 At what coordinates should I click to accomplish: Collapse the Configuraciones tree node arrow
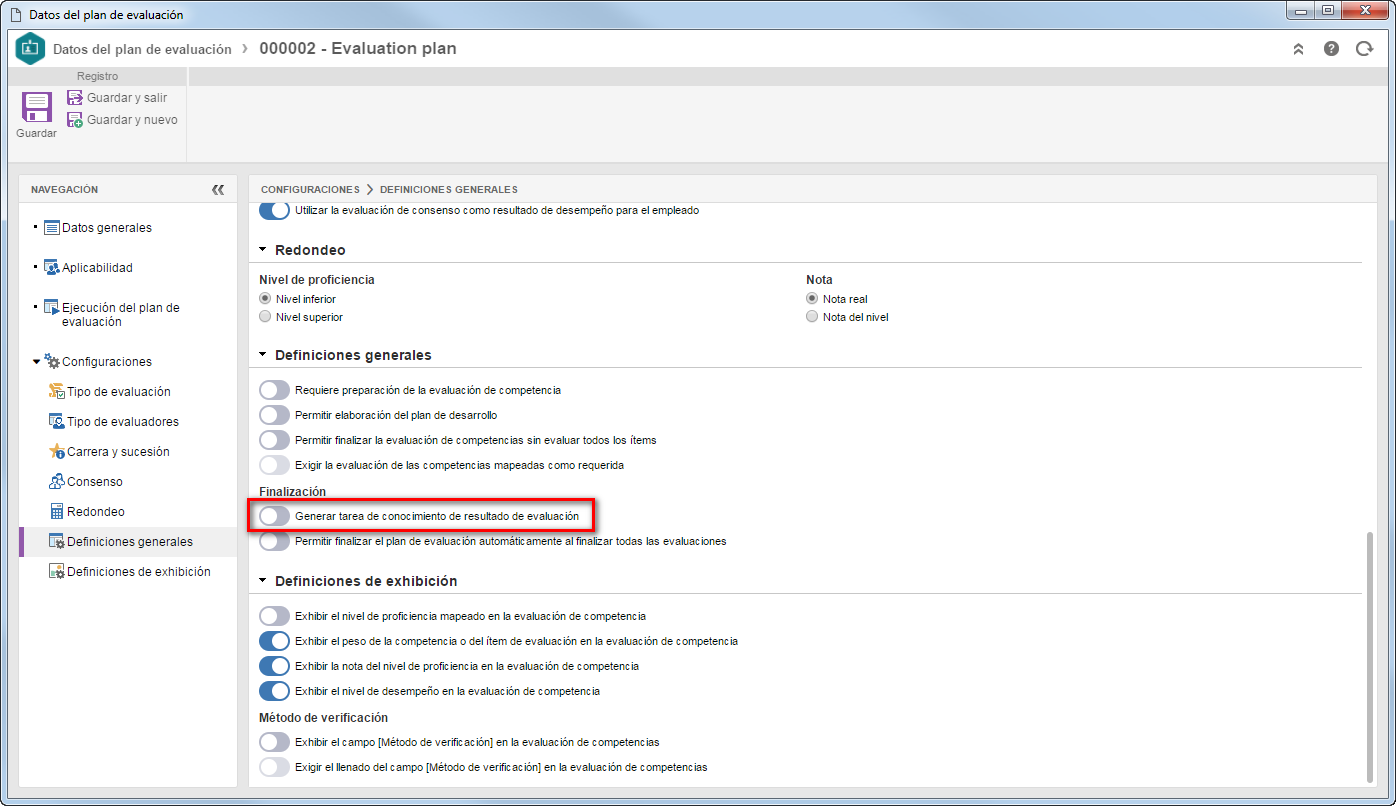coord(37,362)
